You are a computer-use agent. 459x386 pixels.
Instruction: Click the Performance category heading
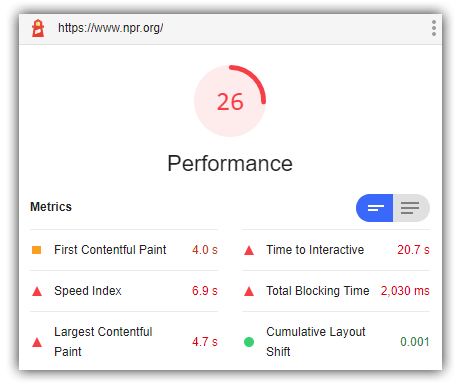pyautogui.click(x=230, y=163)
